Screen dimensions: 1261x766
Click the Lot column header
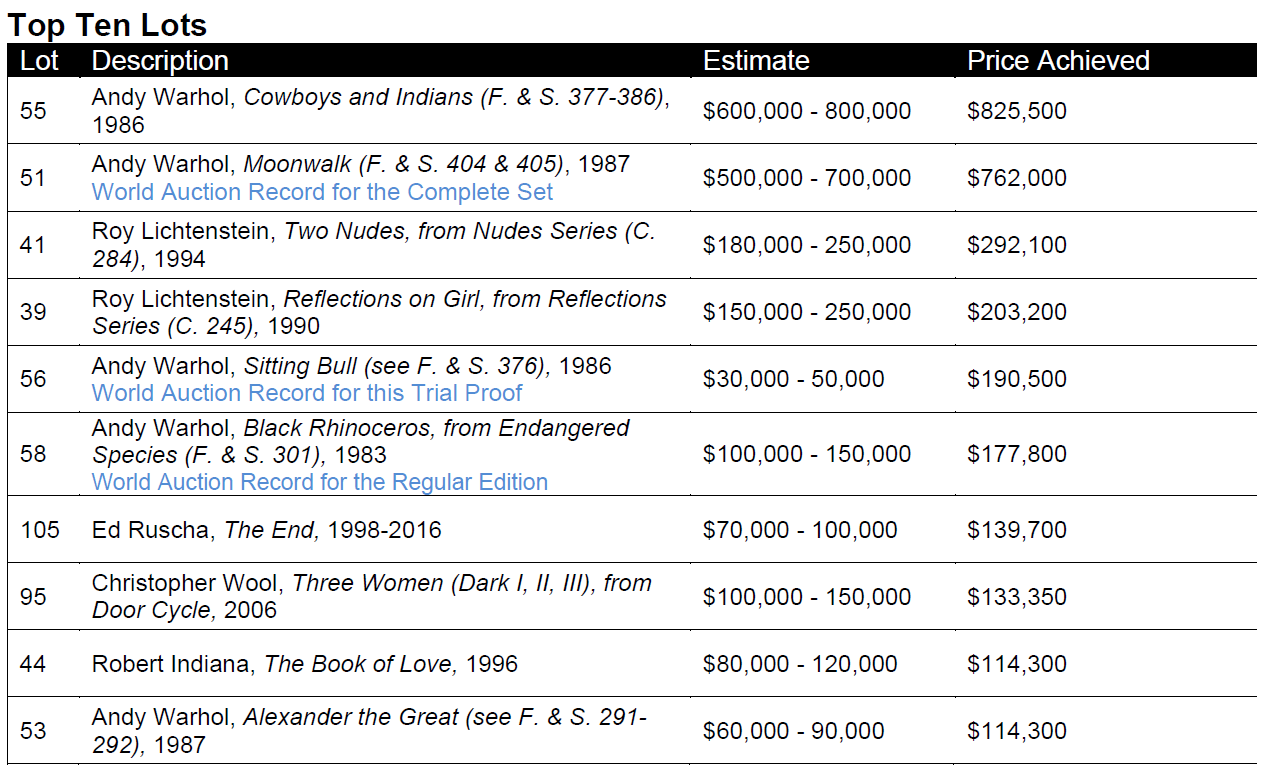click(40, 61)
